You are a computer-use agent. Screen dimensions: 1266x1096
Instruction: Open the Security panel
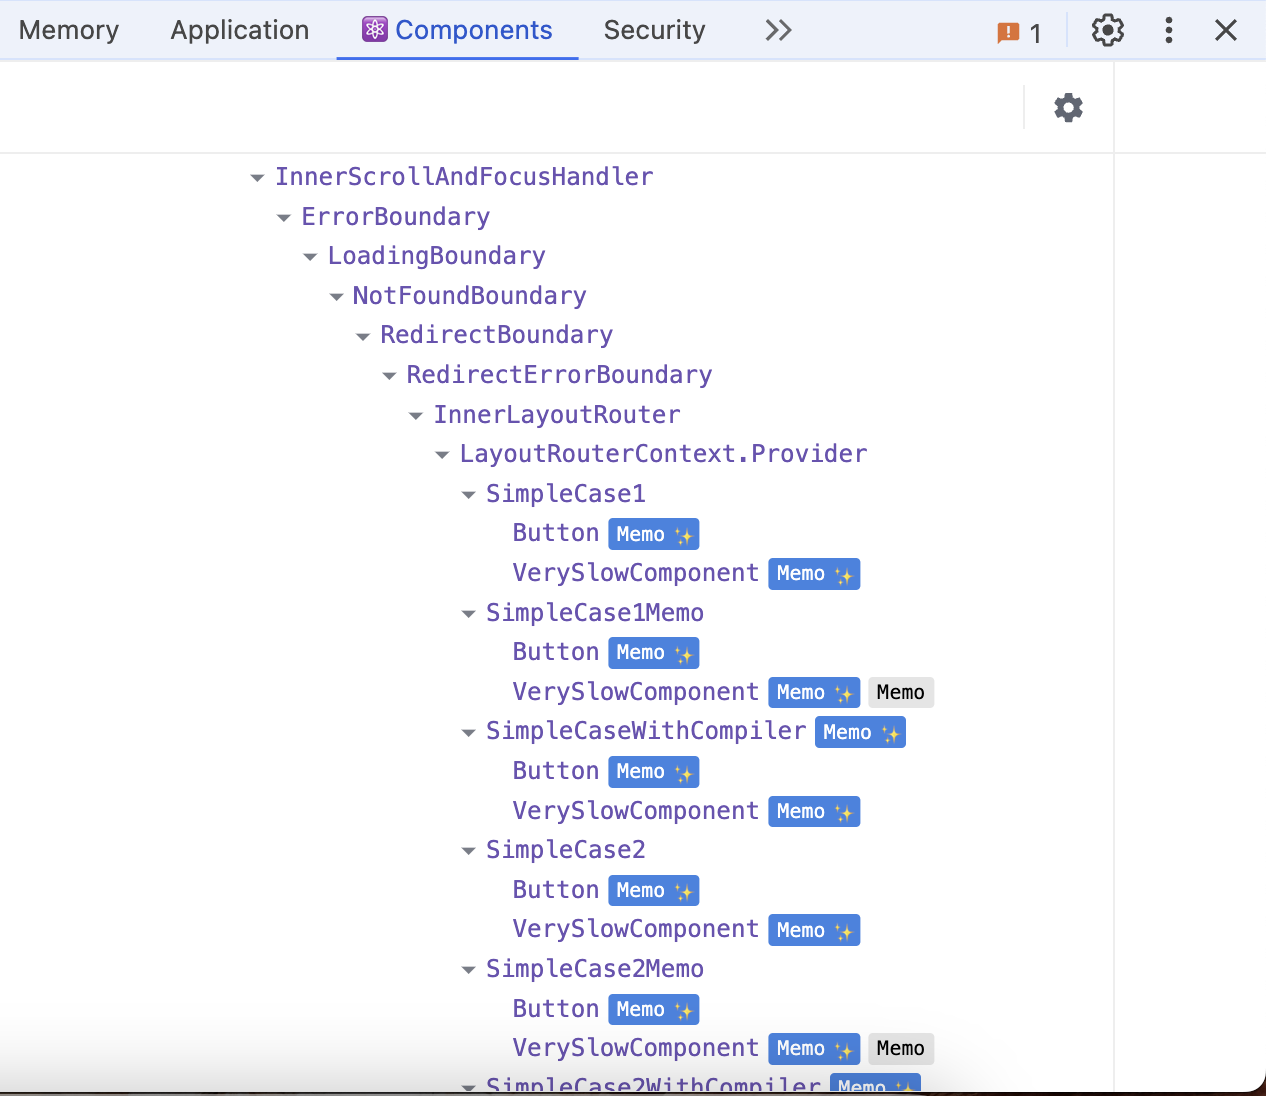click(x=654, y=30)
